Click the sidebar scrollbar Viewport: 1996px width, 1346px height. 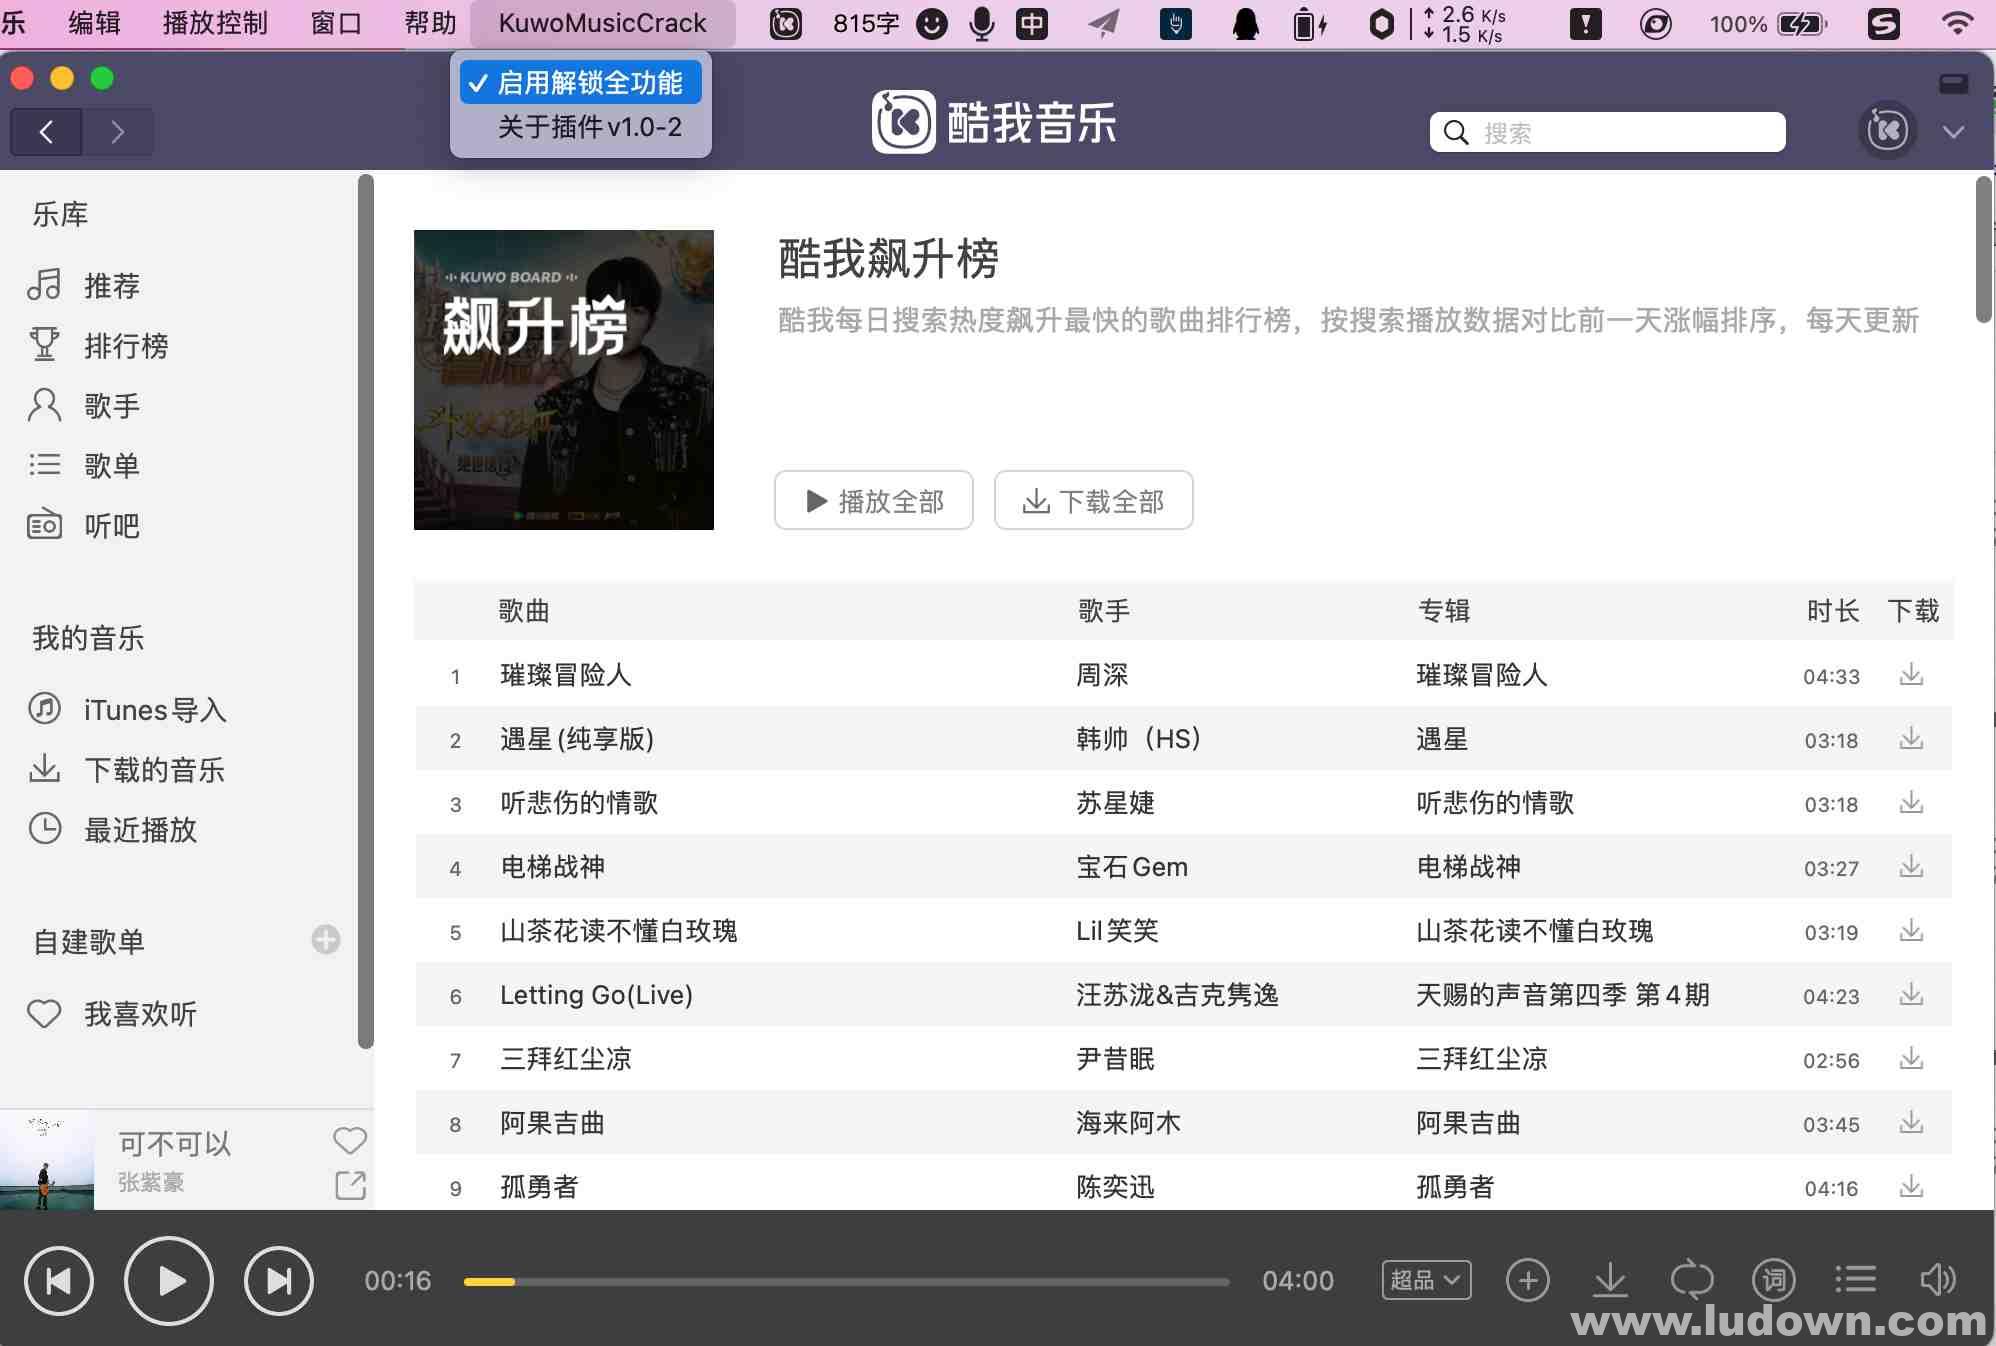[366, 612]
